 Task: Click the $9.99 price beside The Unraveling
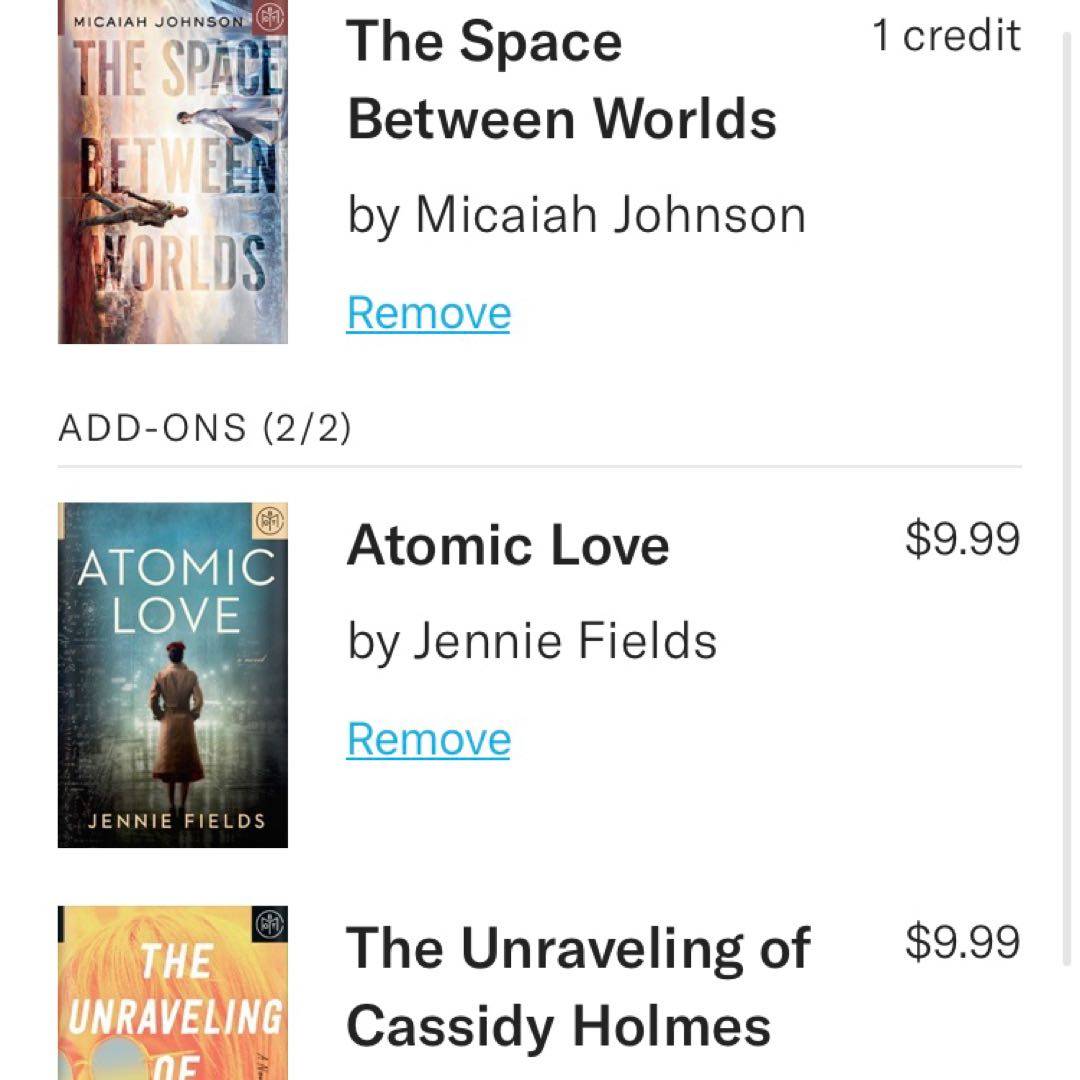pos(962,942)
